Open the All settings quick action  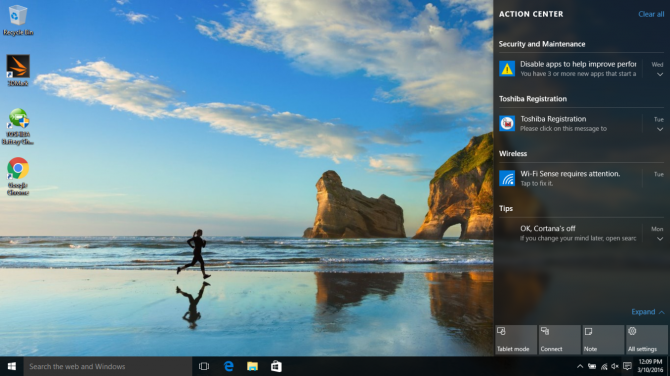tap(646, 340)
